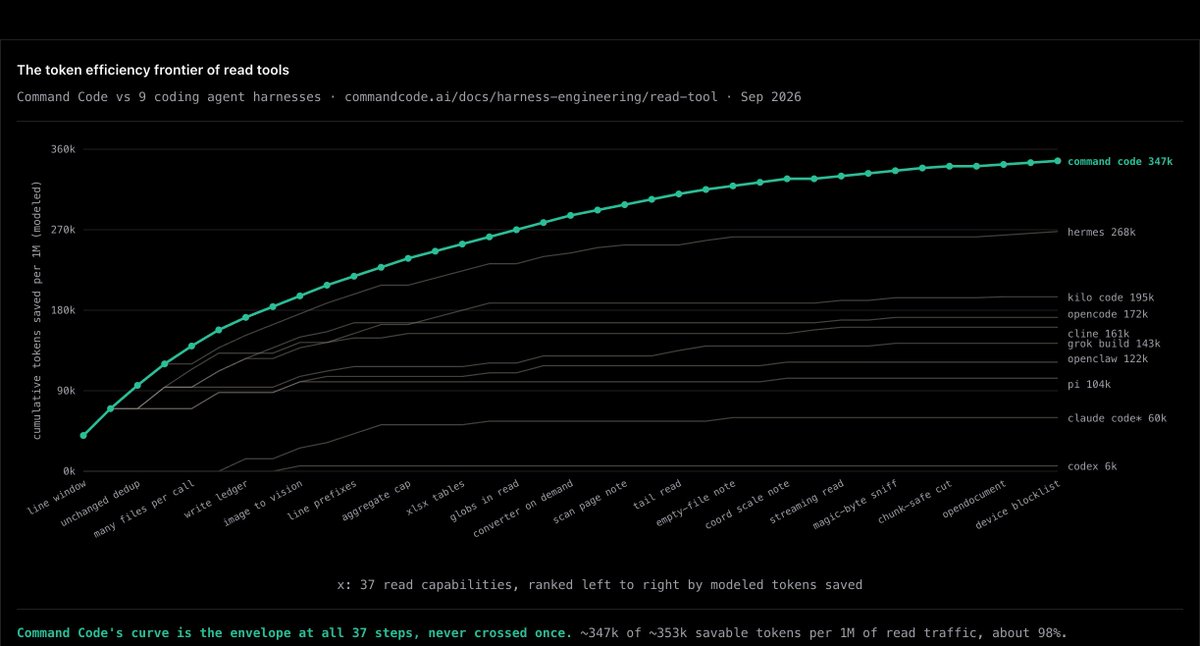This screenshot has height=646, width=1200.
Task: Click the "opendocument" x-axis label
Action: [x=976, y=498]
